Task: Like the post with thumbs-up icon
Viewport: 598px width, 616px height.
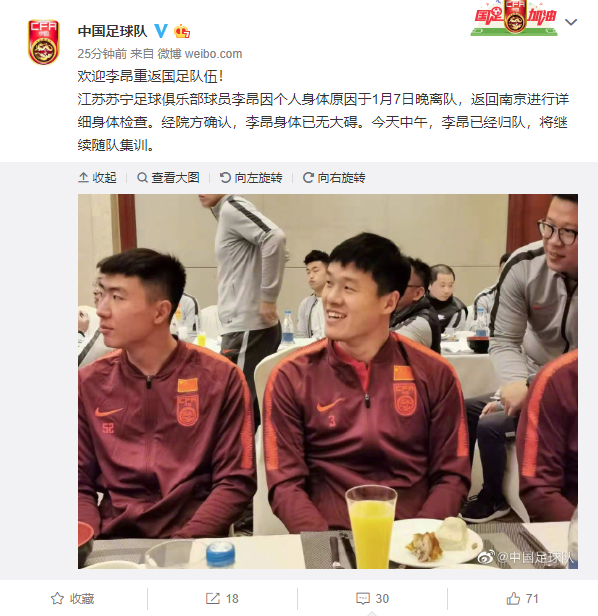Action: click(x=513, y=598)
